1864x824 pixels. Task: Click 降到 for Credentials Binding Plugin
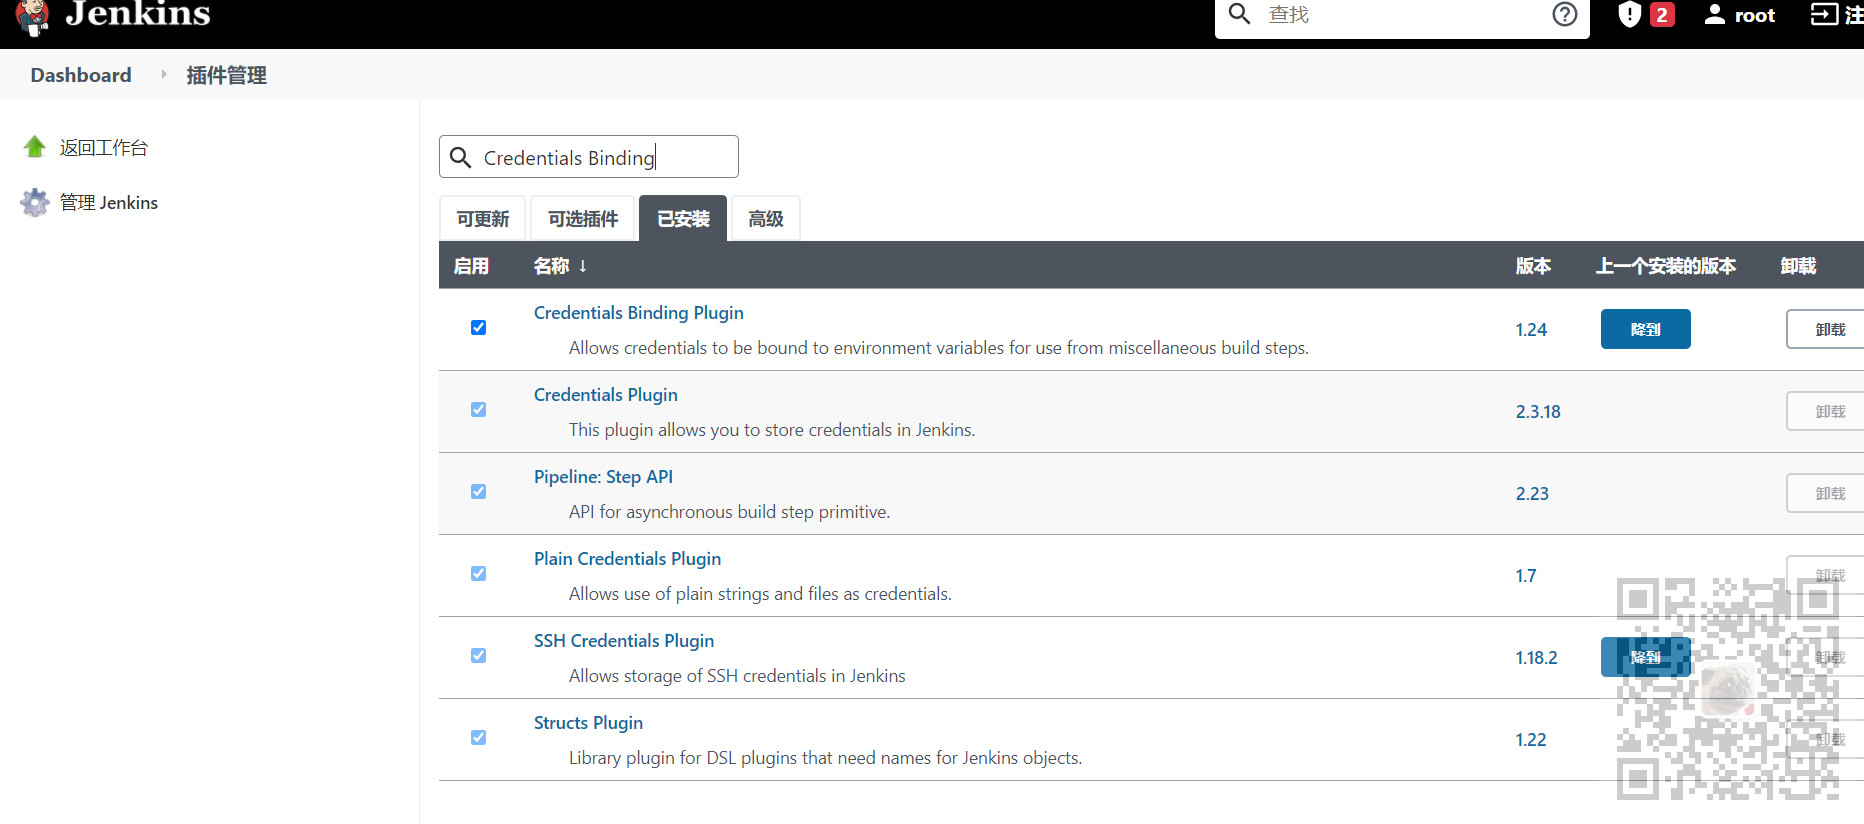coord(1646,329)
